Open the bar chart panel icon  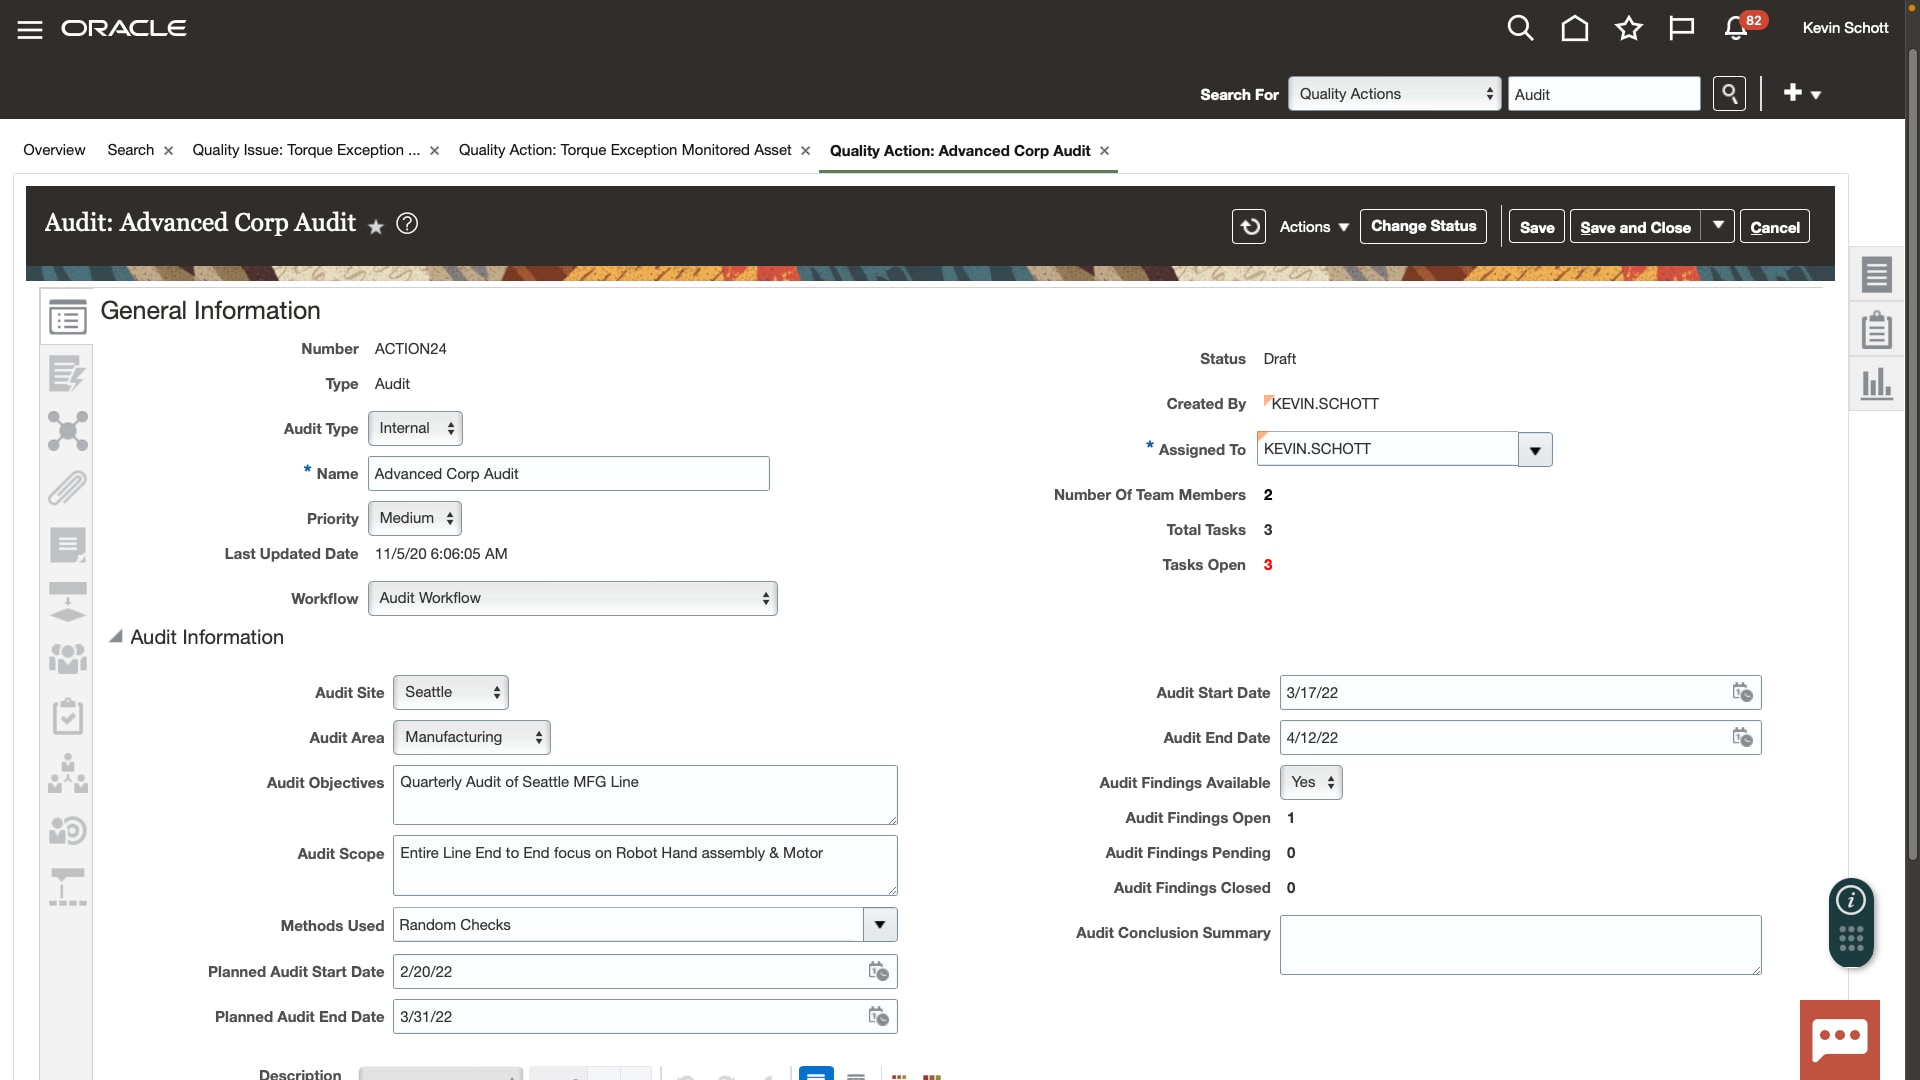click(x=1876, y=383)
